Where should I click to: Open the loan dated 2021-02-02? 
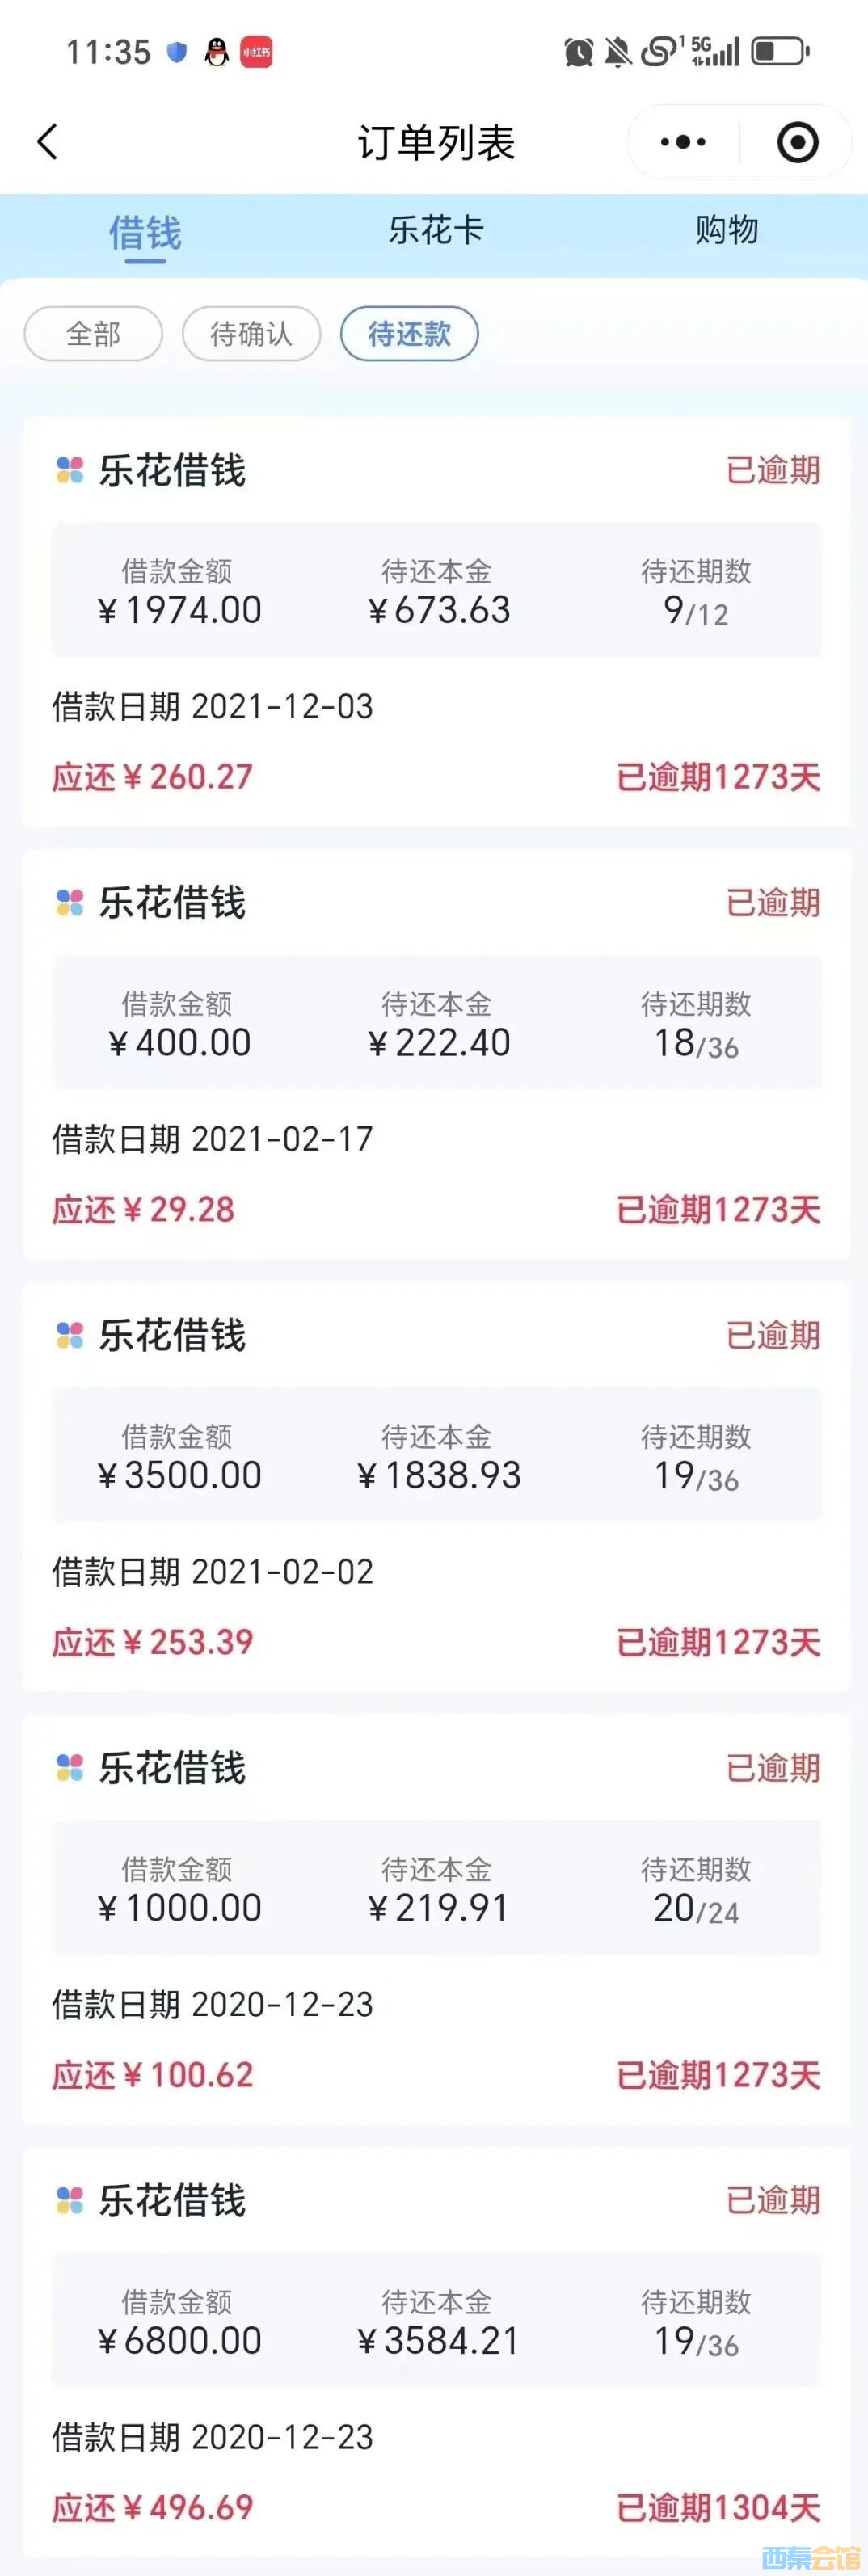[x=213, y=1572]
